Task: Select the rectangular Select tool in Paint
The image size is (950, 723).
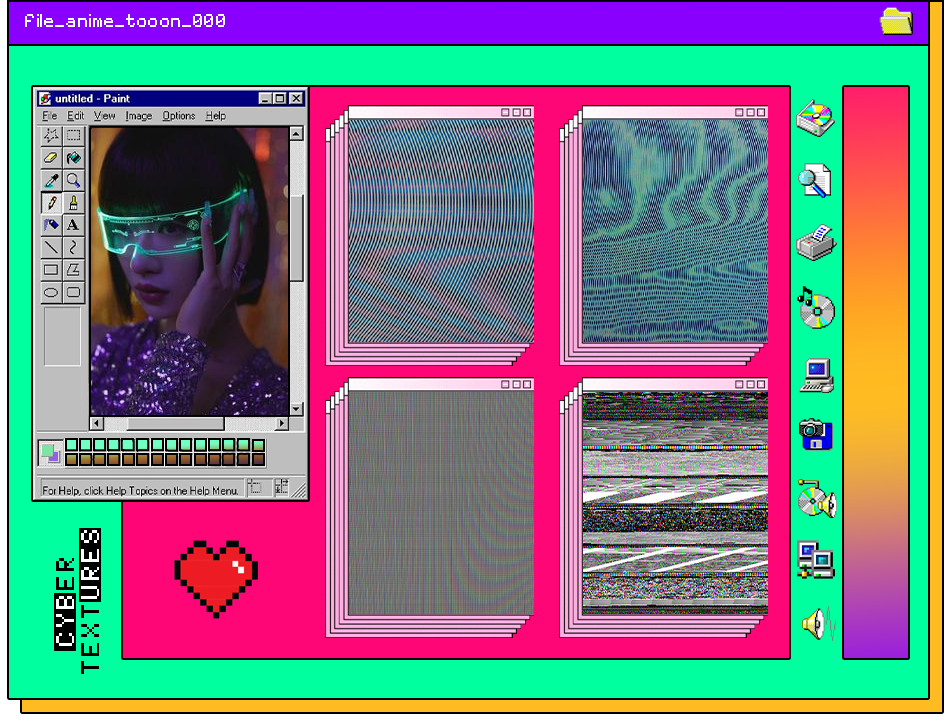Action: (73, 135)
